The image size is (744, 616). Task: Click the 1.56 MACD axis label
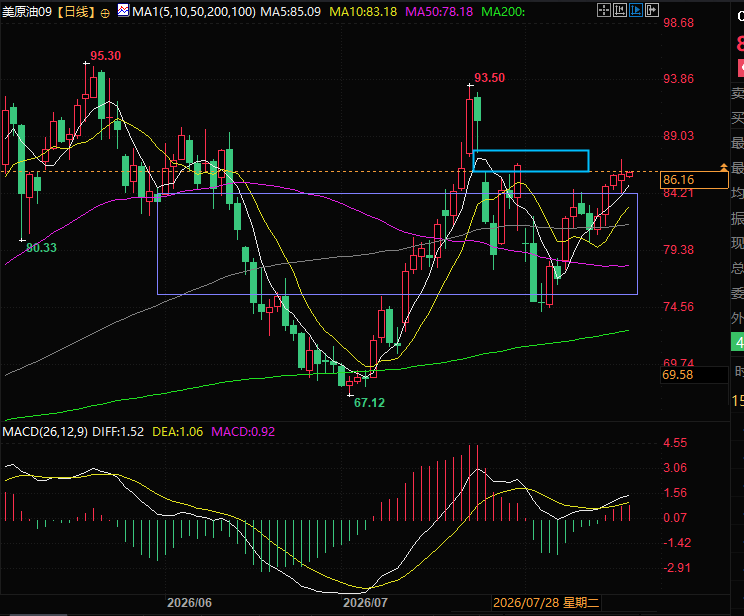675,493
